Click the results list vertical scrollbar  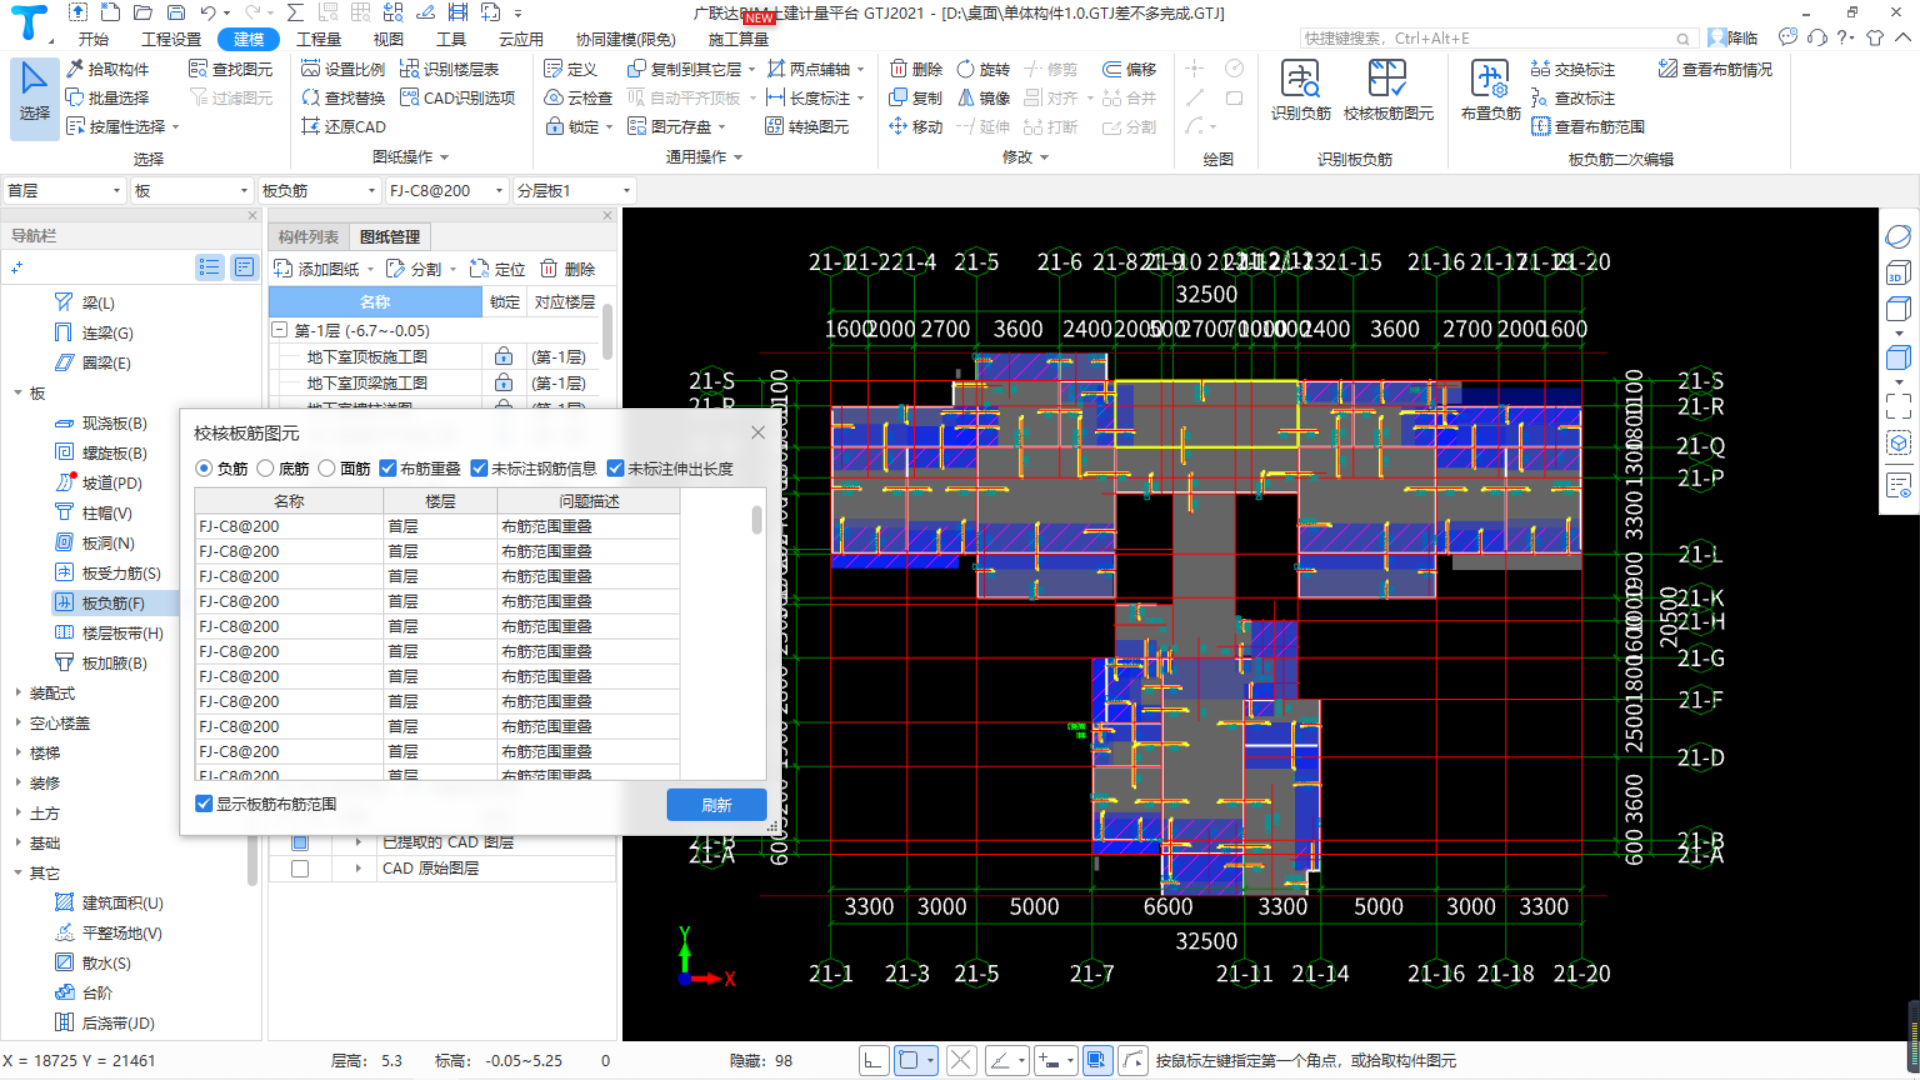coord(757,520)
